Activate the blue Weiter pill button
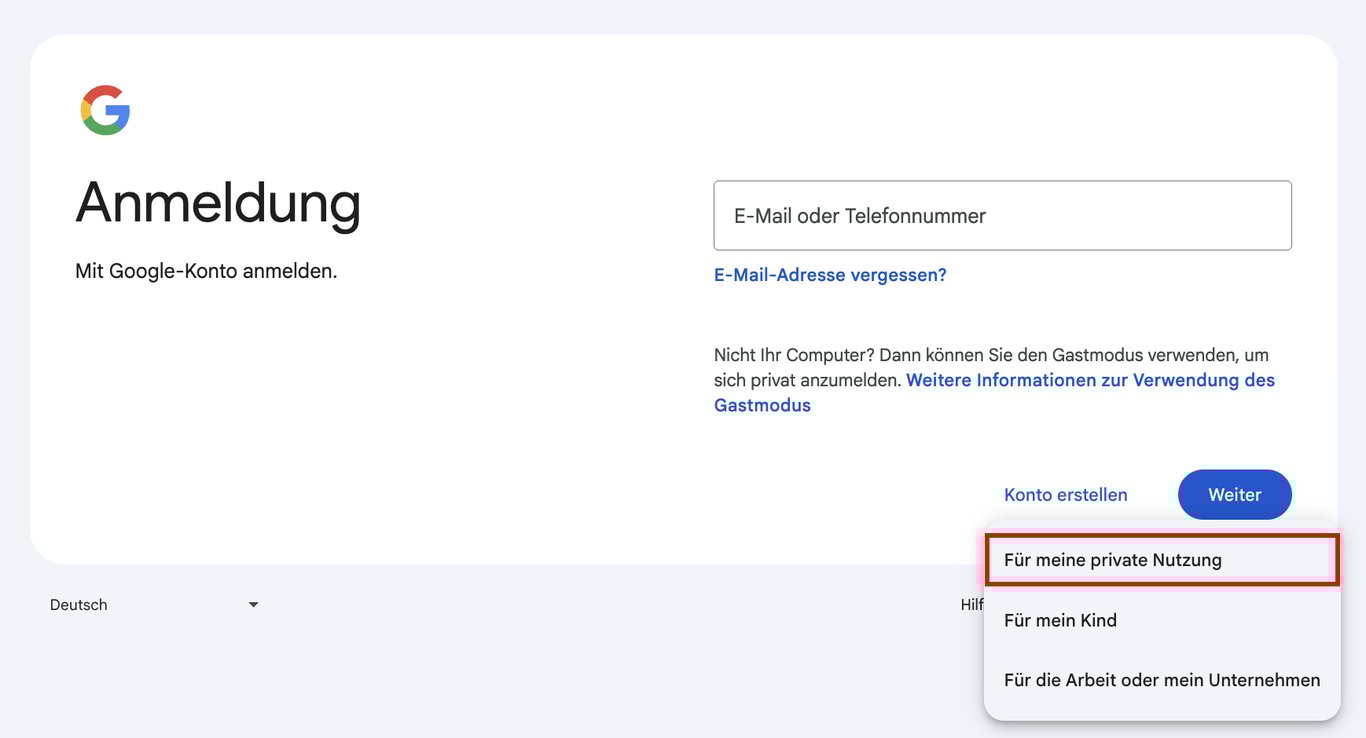Image resolution: width=1366 pixels, height=738 pixels. point(1234,494)
